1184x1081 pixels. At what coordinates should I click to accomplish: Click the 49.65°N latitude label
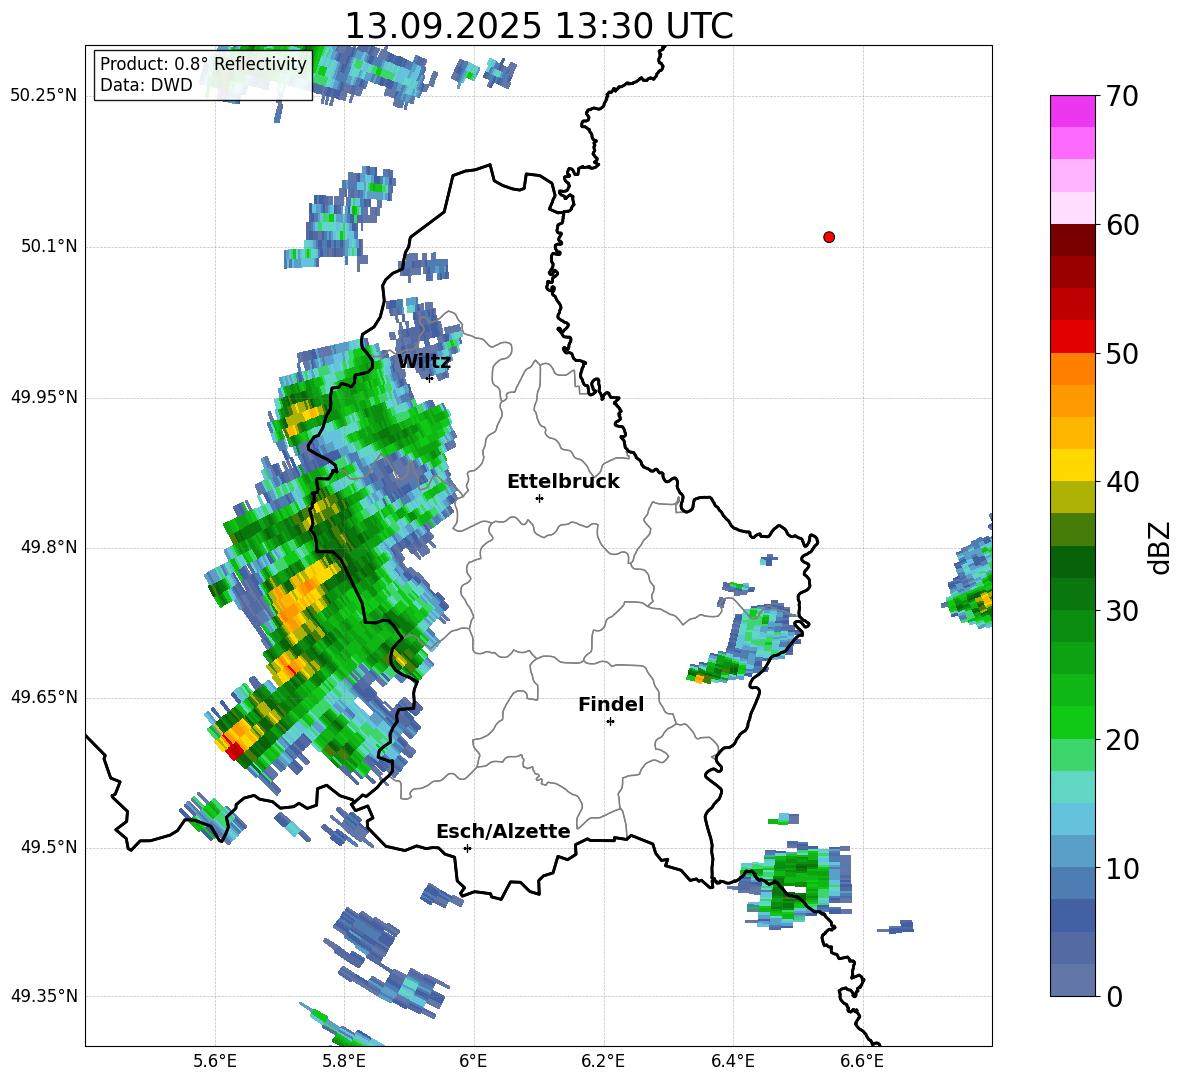tap(44, 697)
